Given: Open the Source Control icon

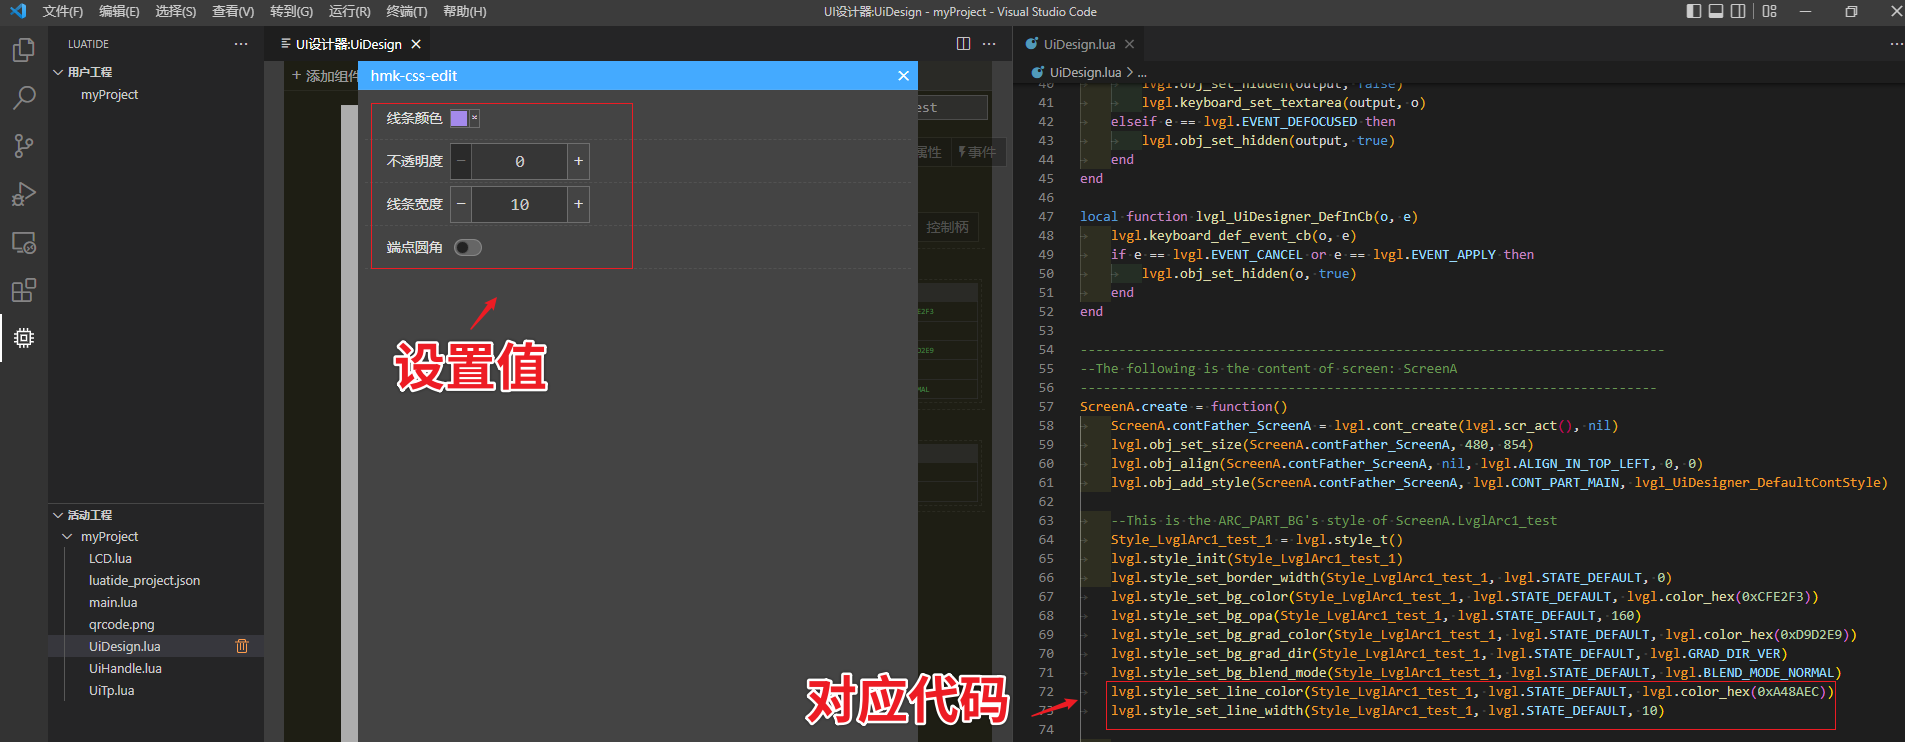Looking at the screenshot, I should tap(23, 146).
